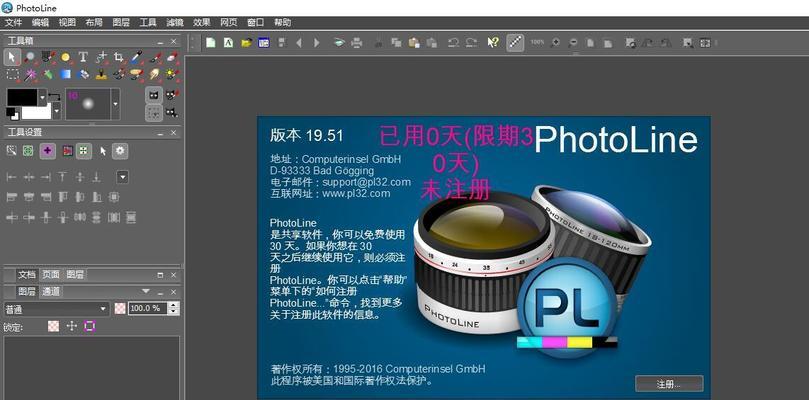Open the 文件 menu

click(x=13, y=22)
